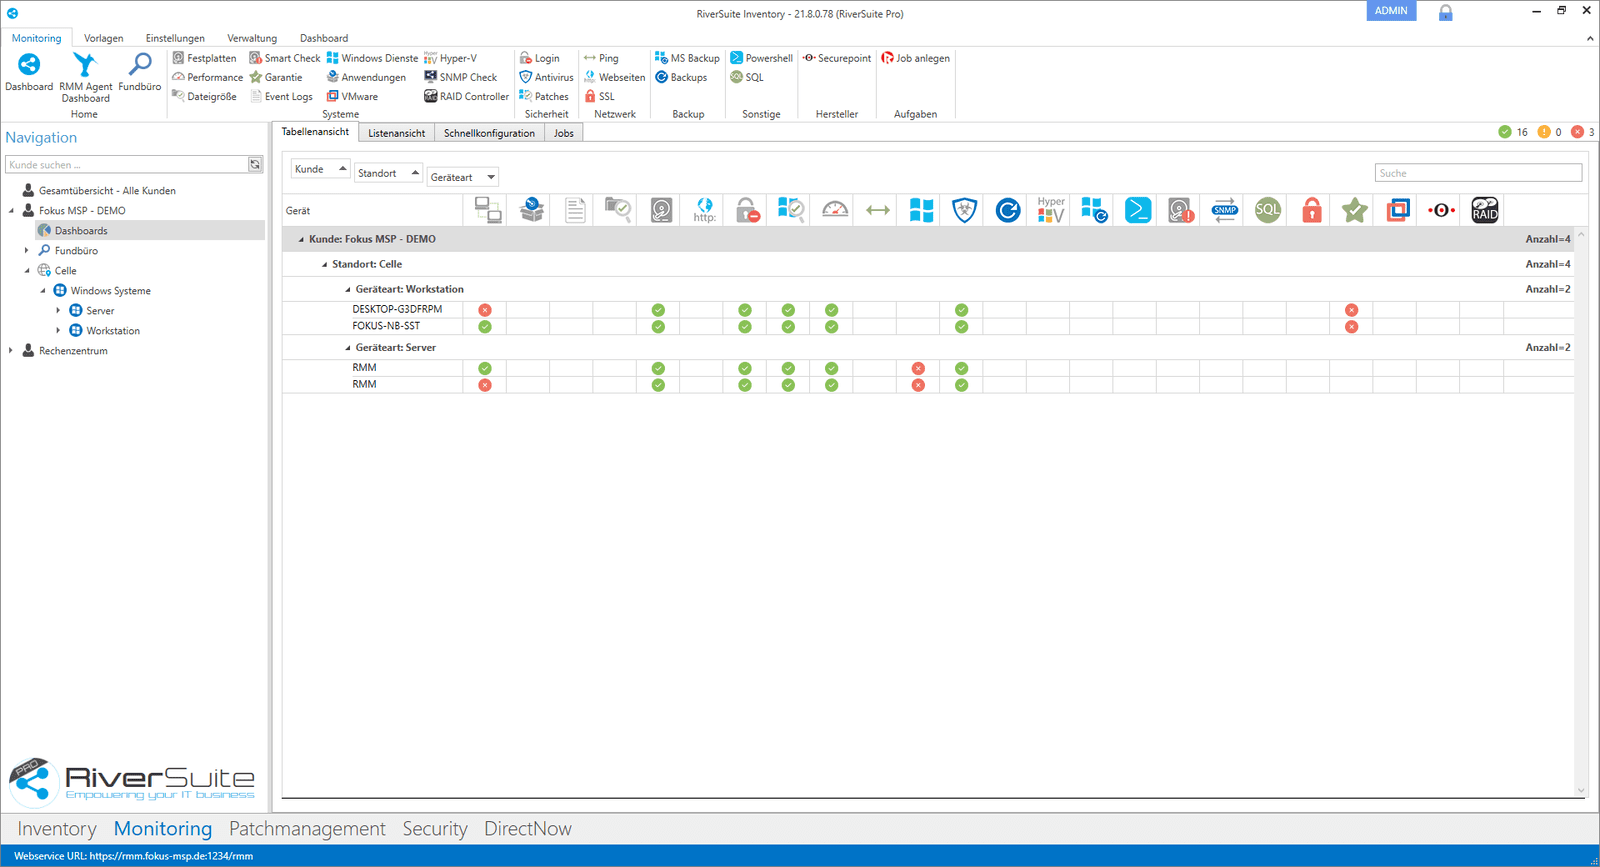Click the SNMP column header icon

pos(1224,210)
